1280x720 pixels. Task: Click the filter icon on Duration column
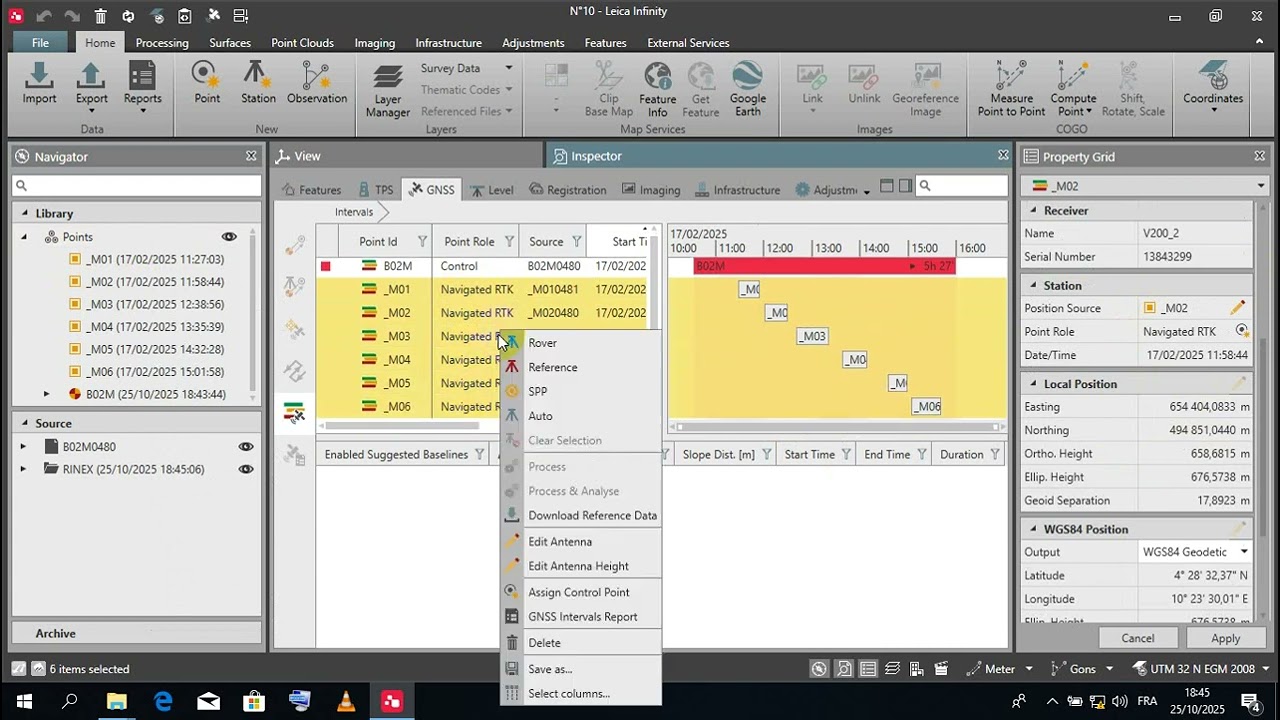coord(995,455)
